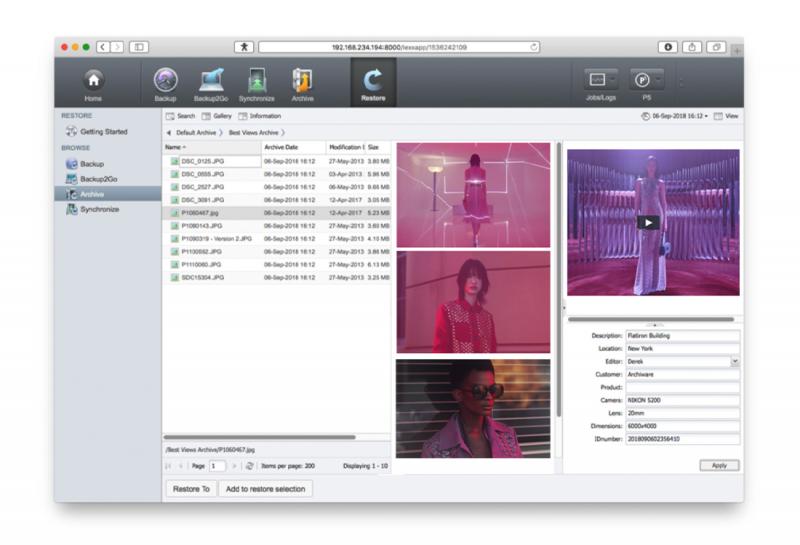Viewport: 800px width, 545px height.
Task: Select file SDC15304.JPG
Action: tap(277, 278)
